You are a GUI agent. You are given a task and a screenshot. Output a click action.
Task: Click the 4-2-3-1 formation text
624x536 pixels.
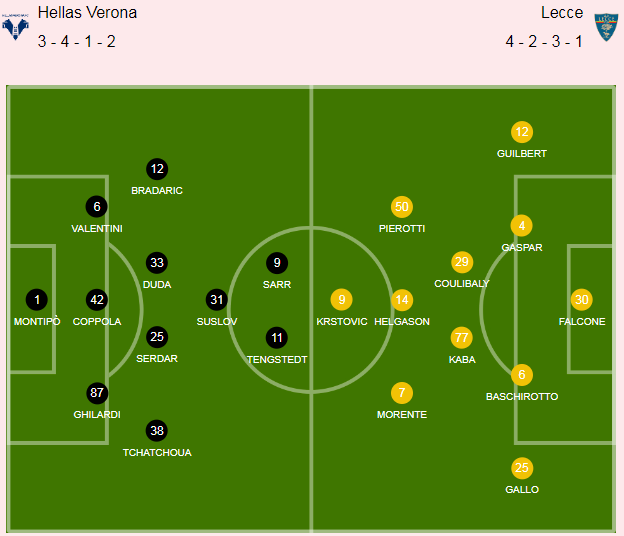tap(544, 41)
